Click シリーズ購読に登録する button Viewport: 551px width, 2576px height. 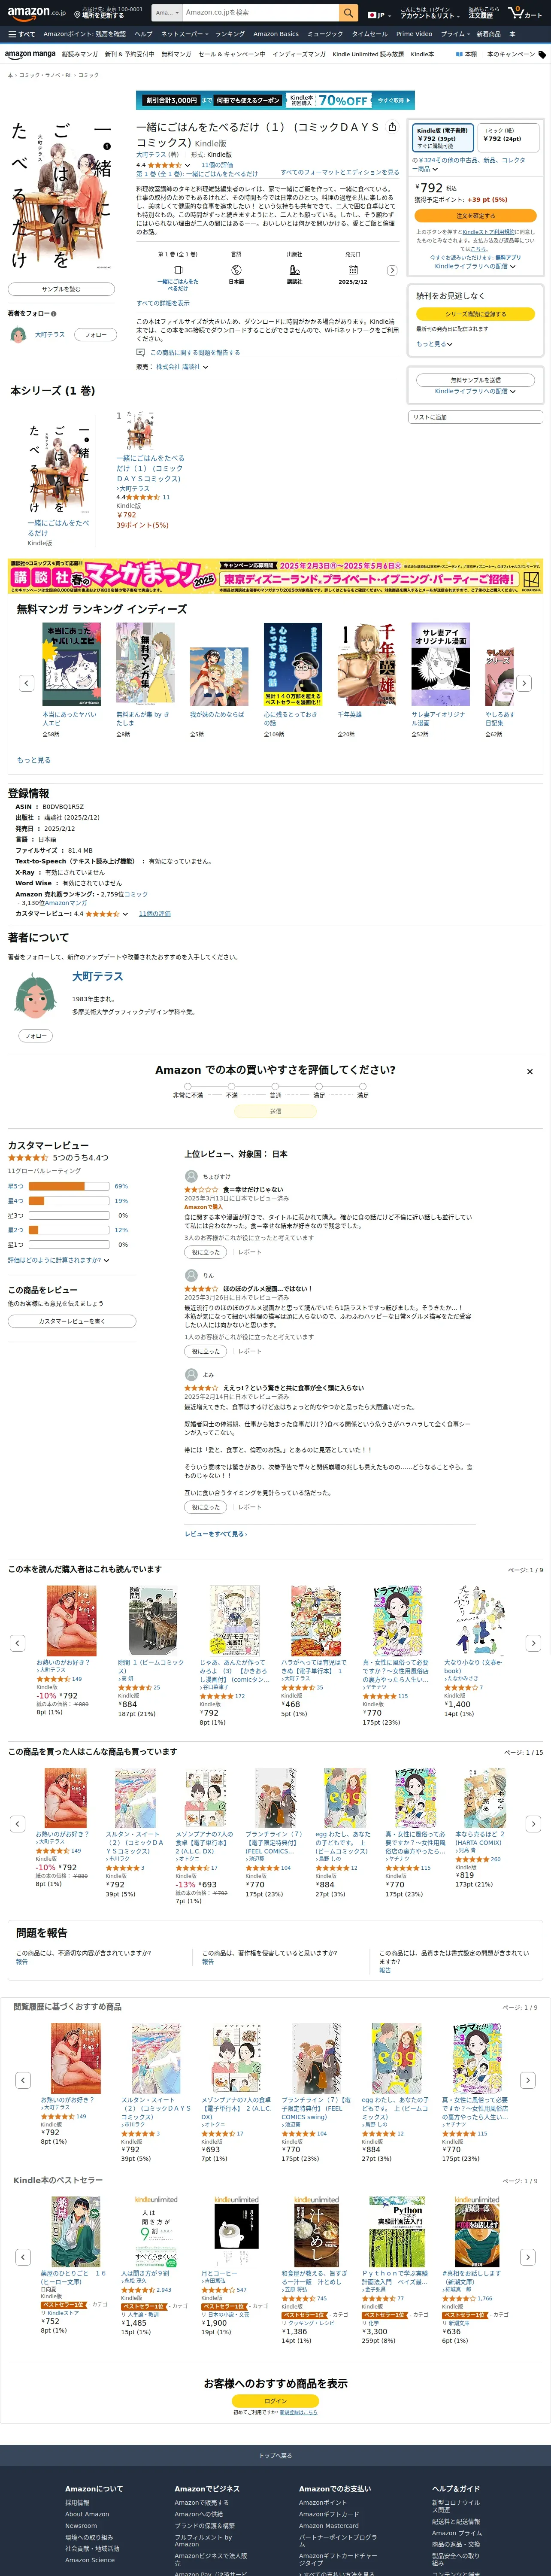[x=475, y=313]
